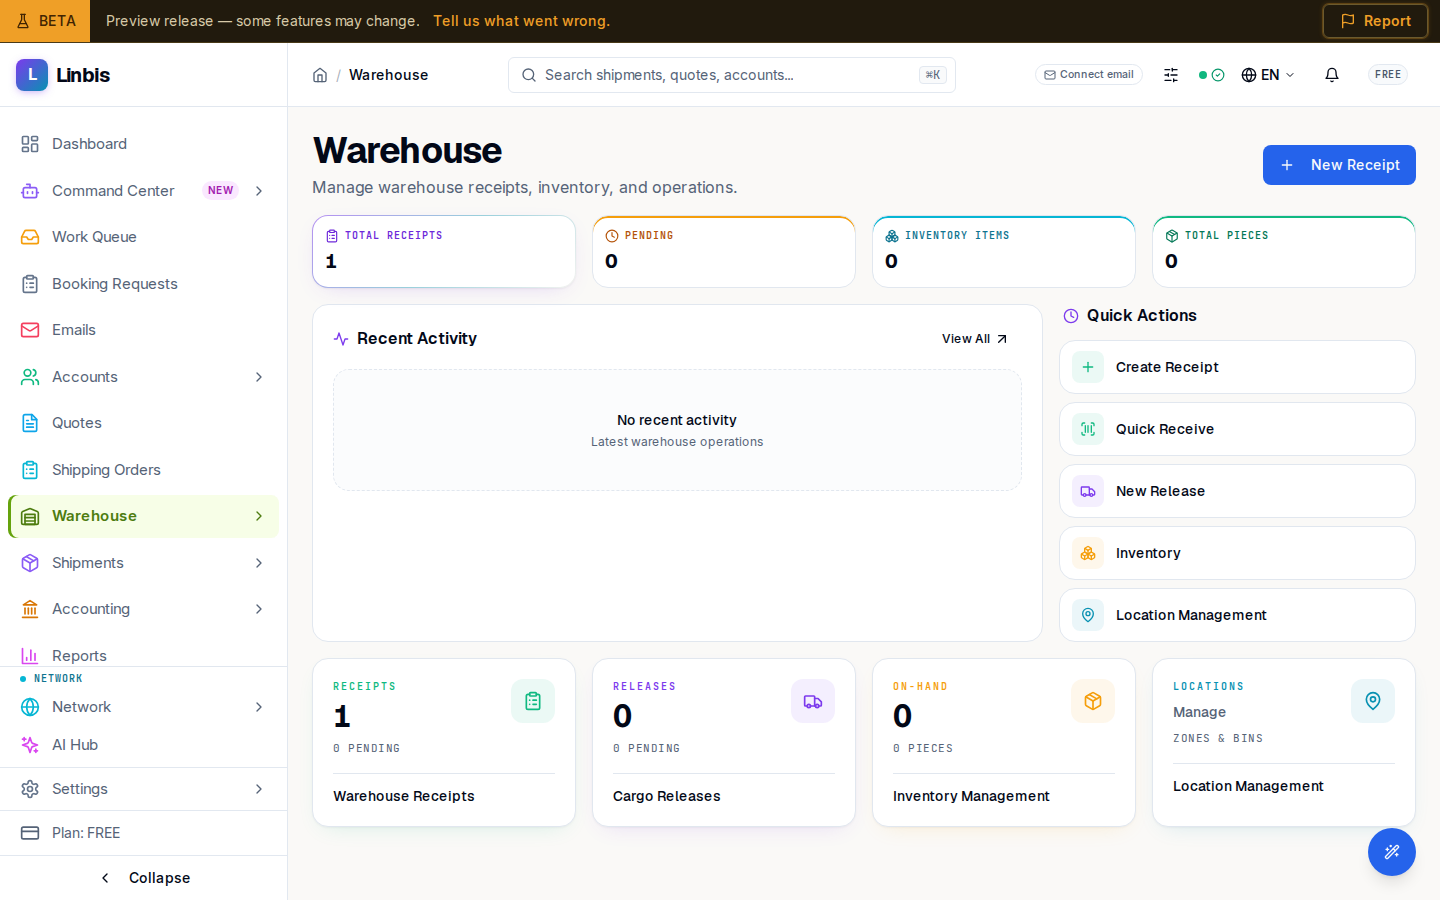Viewport: 1440px width, 900px height.
Task: Click the BETA flask badge
Action: [45, 21]
